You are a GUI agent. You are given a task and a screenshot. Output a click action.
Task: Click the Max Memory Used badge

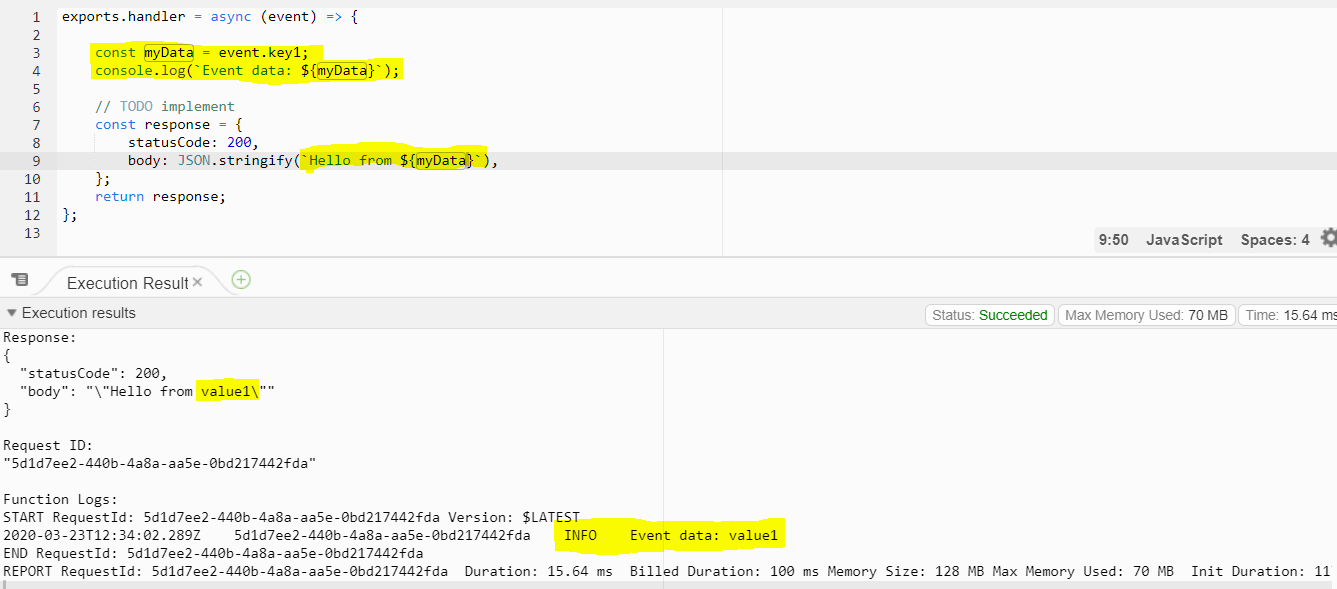coord(1146,315)
